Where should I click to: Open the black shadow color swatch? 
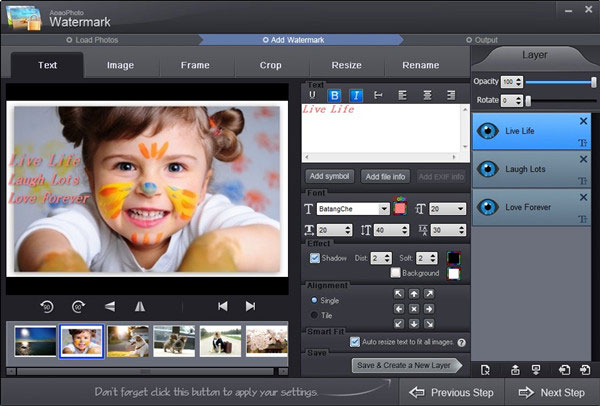coord(453,258)
